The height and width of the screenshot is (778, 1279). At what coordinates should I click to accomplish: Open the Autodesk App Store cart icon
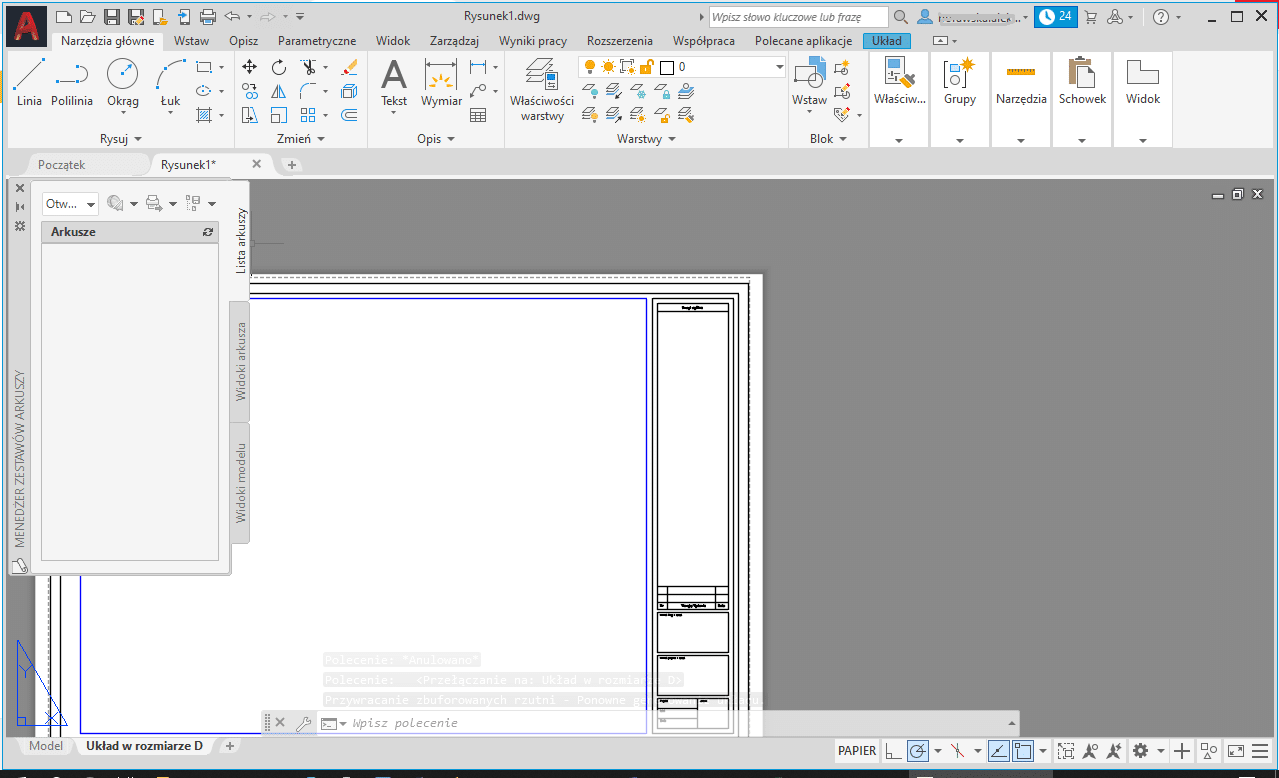point(1090,17)
